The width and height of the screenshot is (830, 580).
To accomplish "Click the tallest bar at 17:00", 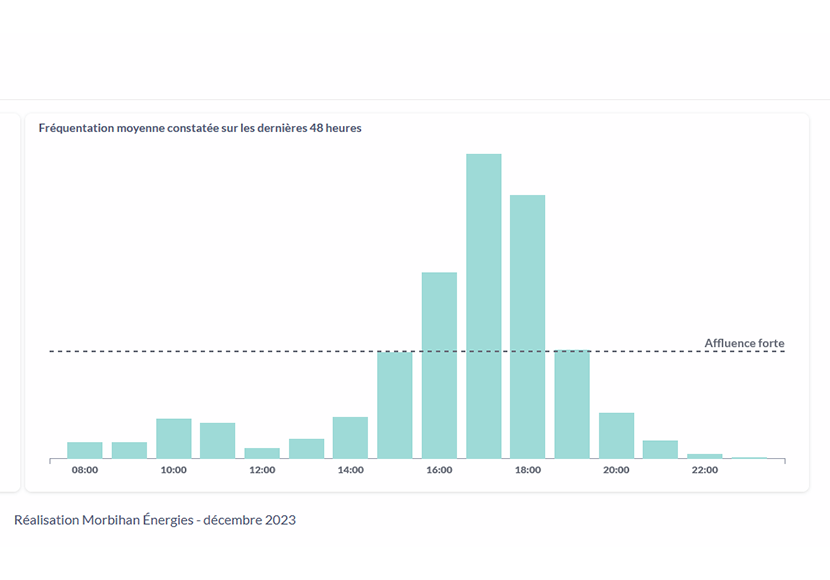I will pos(484,306).
